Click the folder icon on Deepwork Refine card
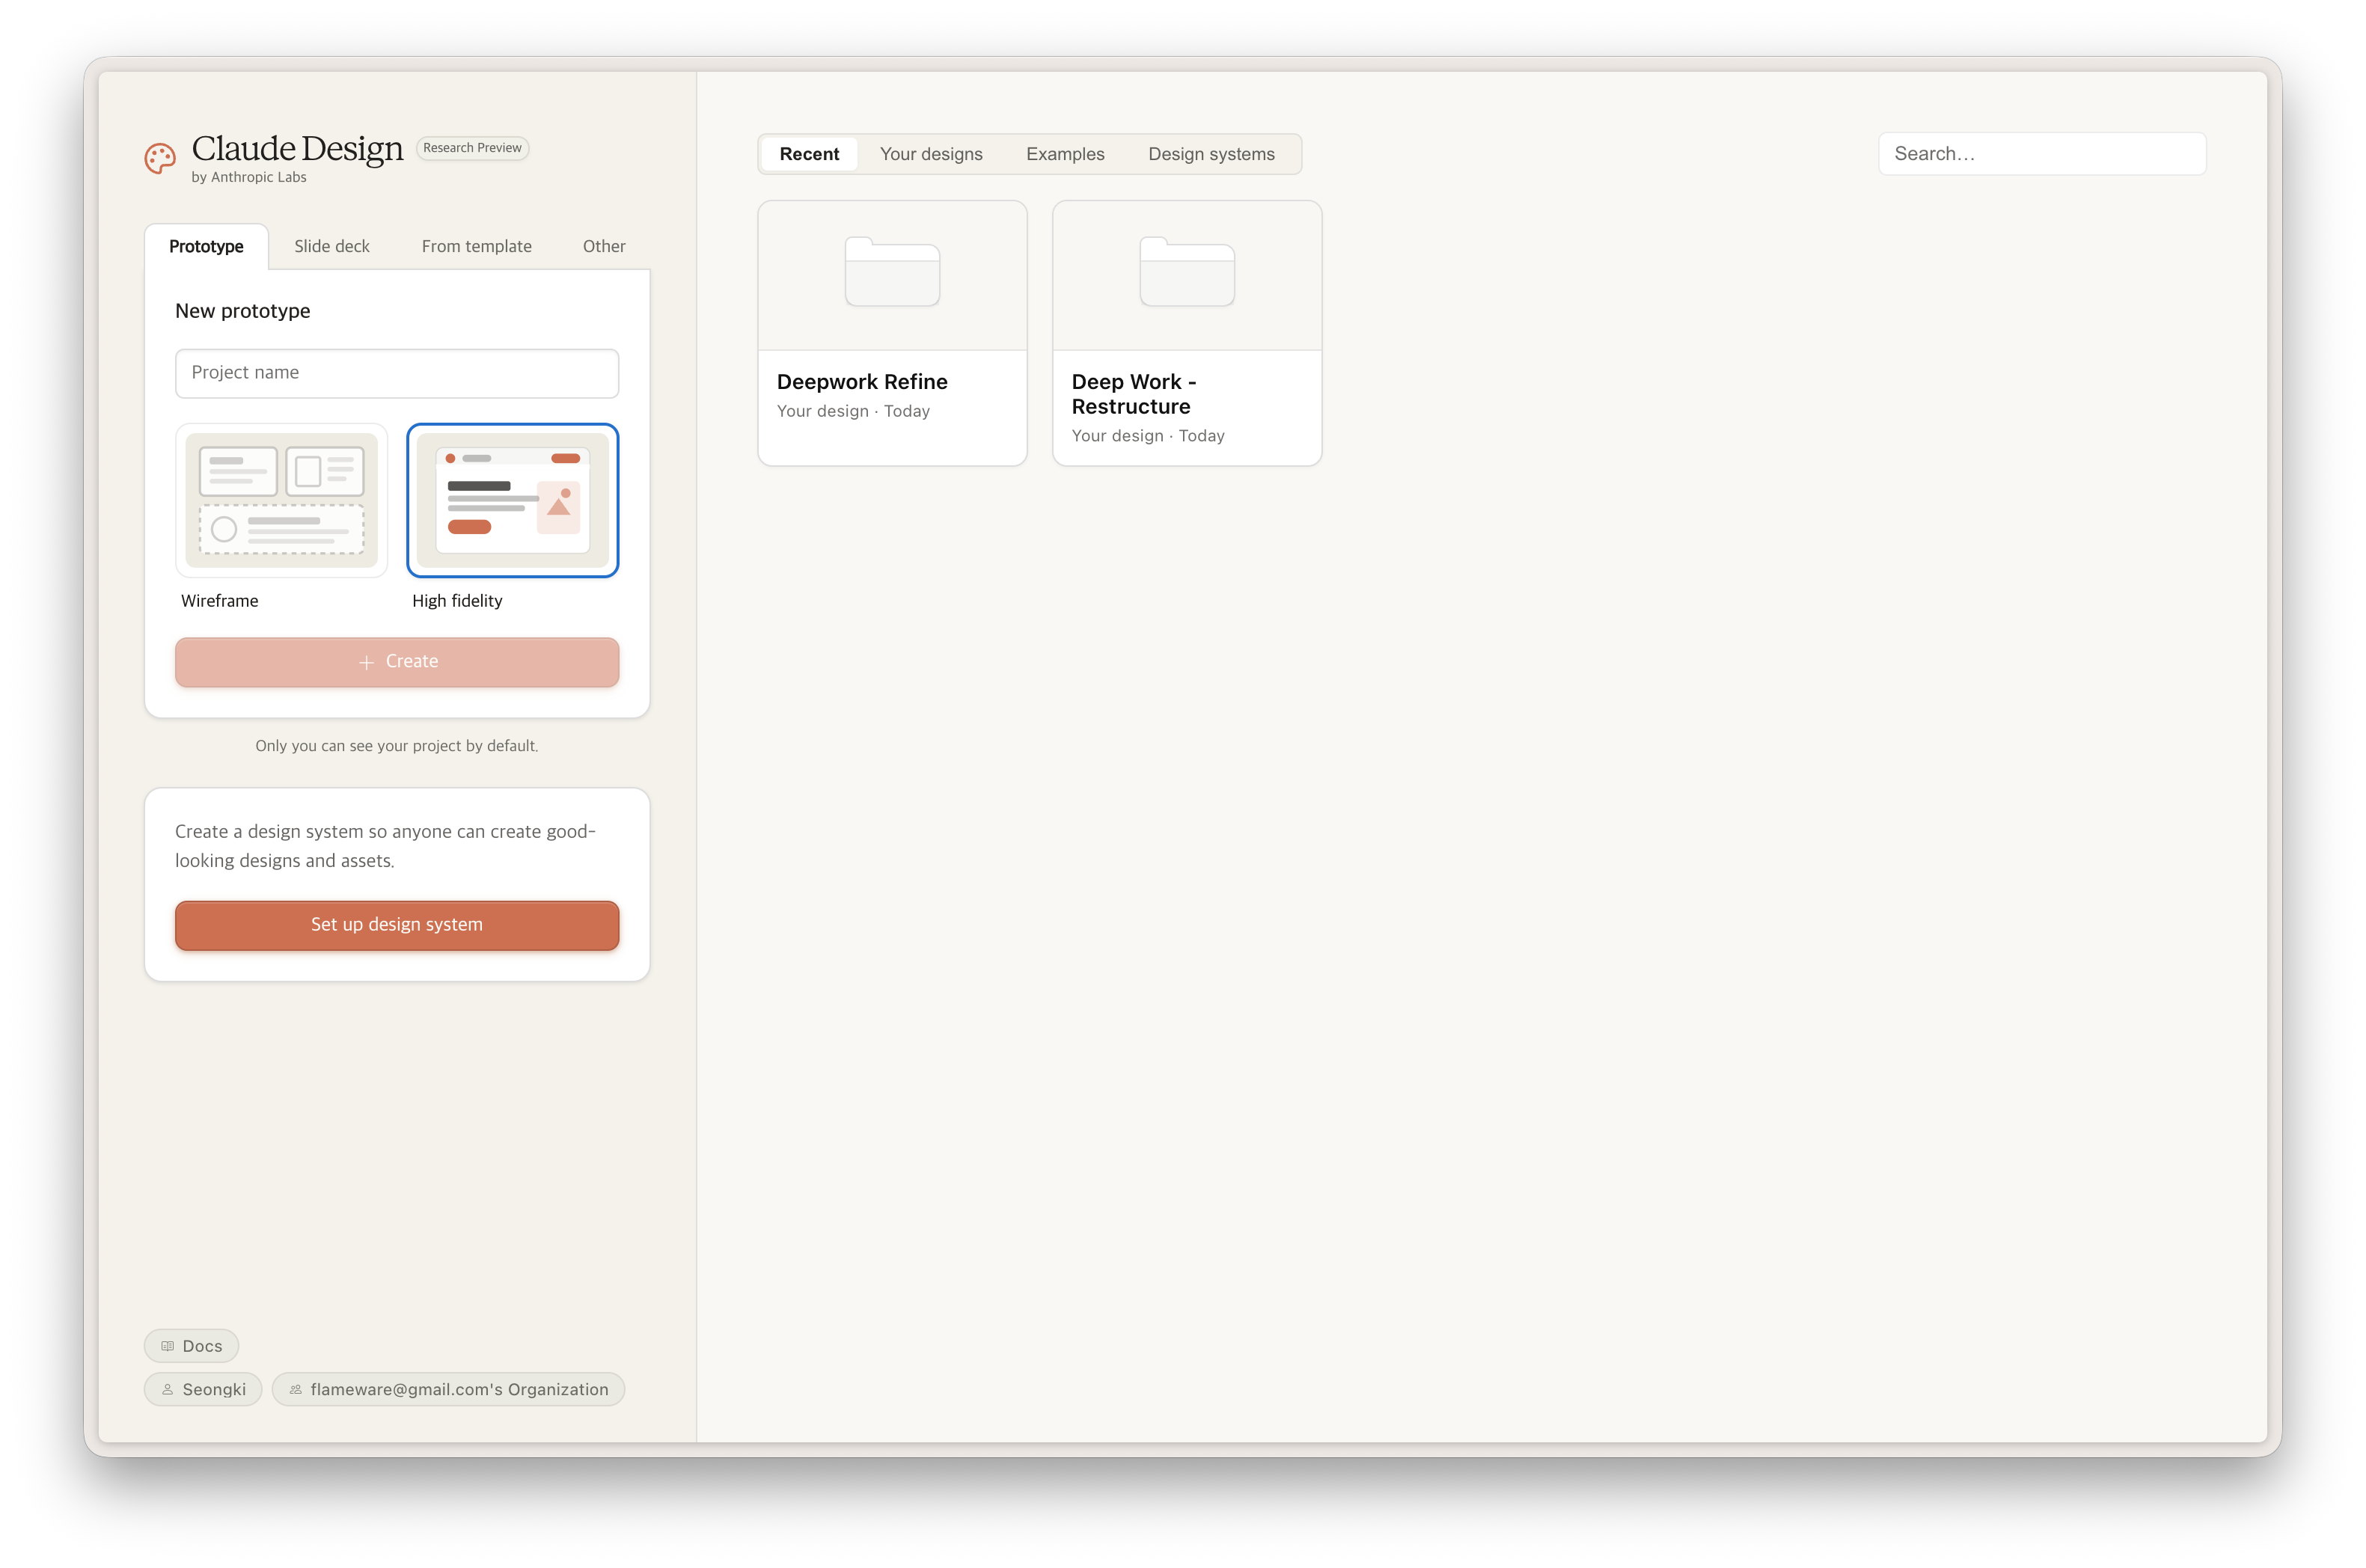Image resolution: width=2366 pixels, height=1568 pixels. 892,272
